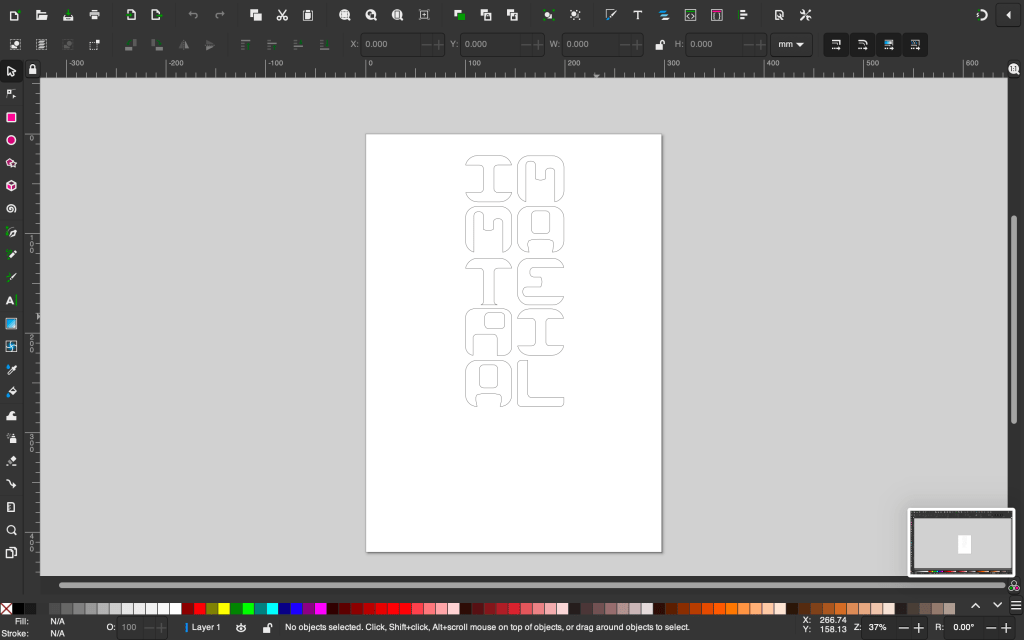Image resolution: width=1024 pixels, height=640 pixels.
Task: Click the Layer 1 indicator in status bar
Action: pyautogui.click(x=205, y=627)
